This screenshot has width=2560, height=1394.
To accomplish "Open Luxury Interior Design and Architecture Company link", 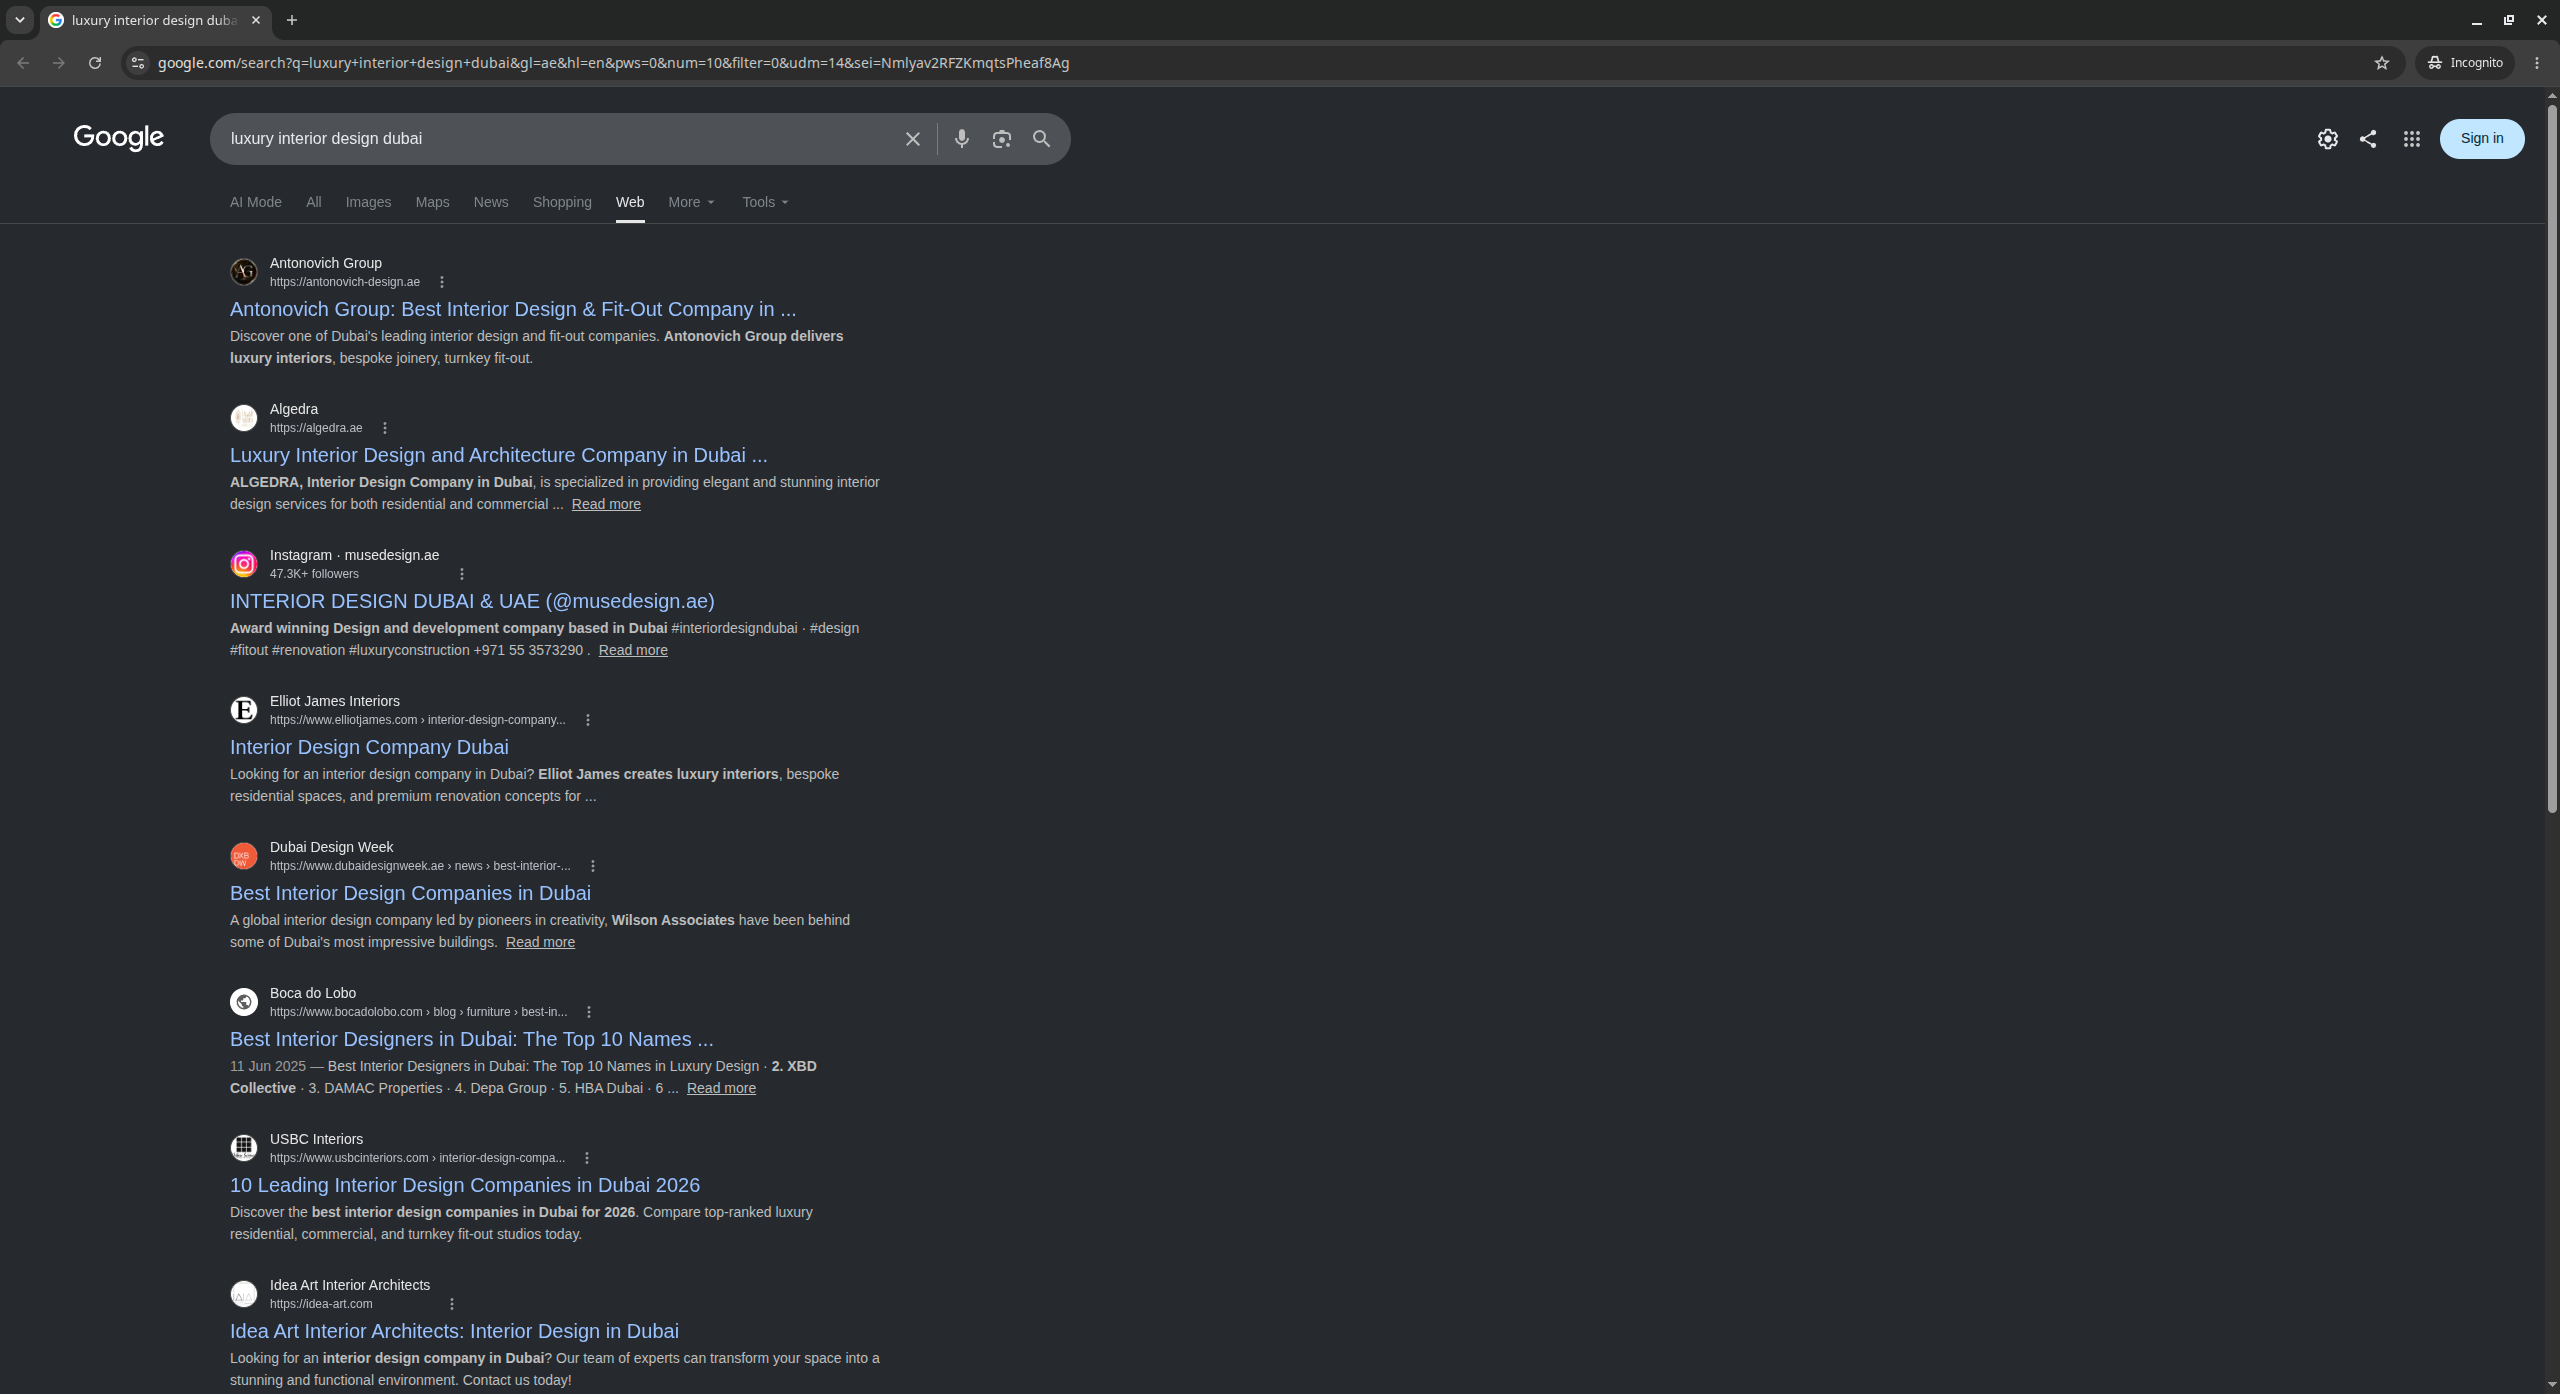I will click(499, 456).
